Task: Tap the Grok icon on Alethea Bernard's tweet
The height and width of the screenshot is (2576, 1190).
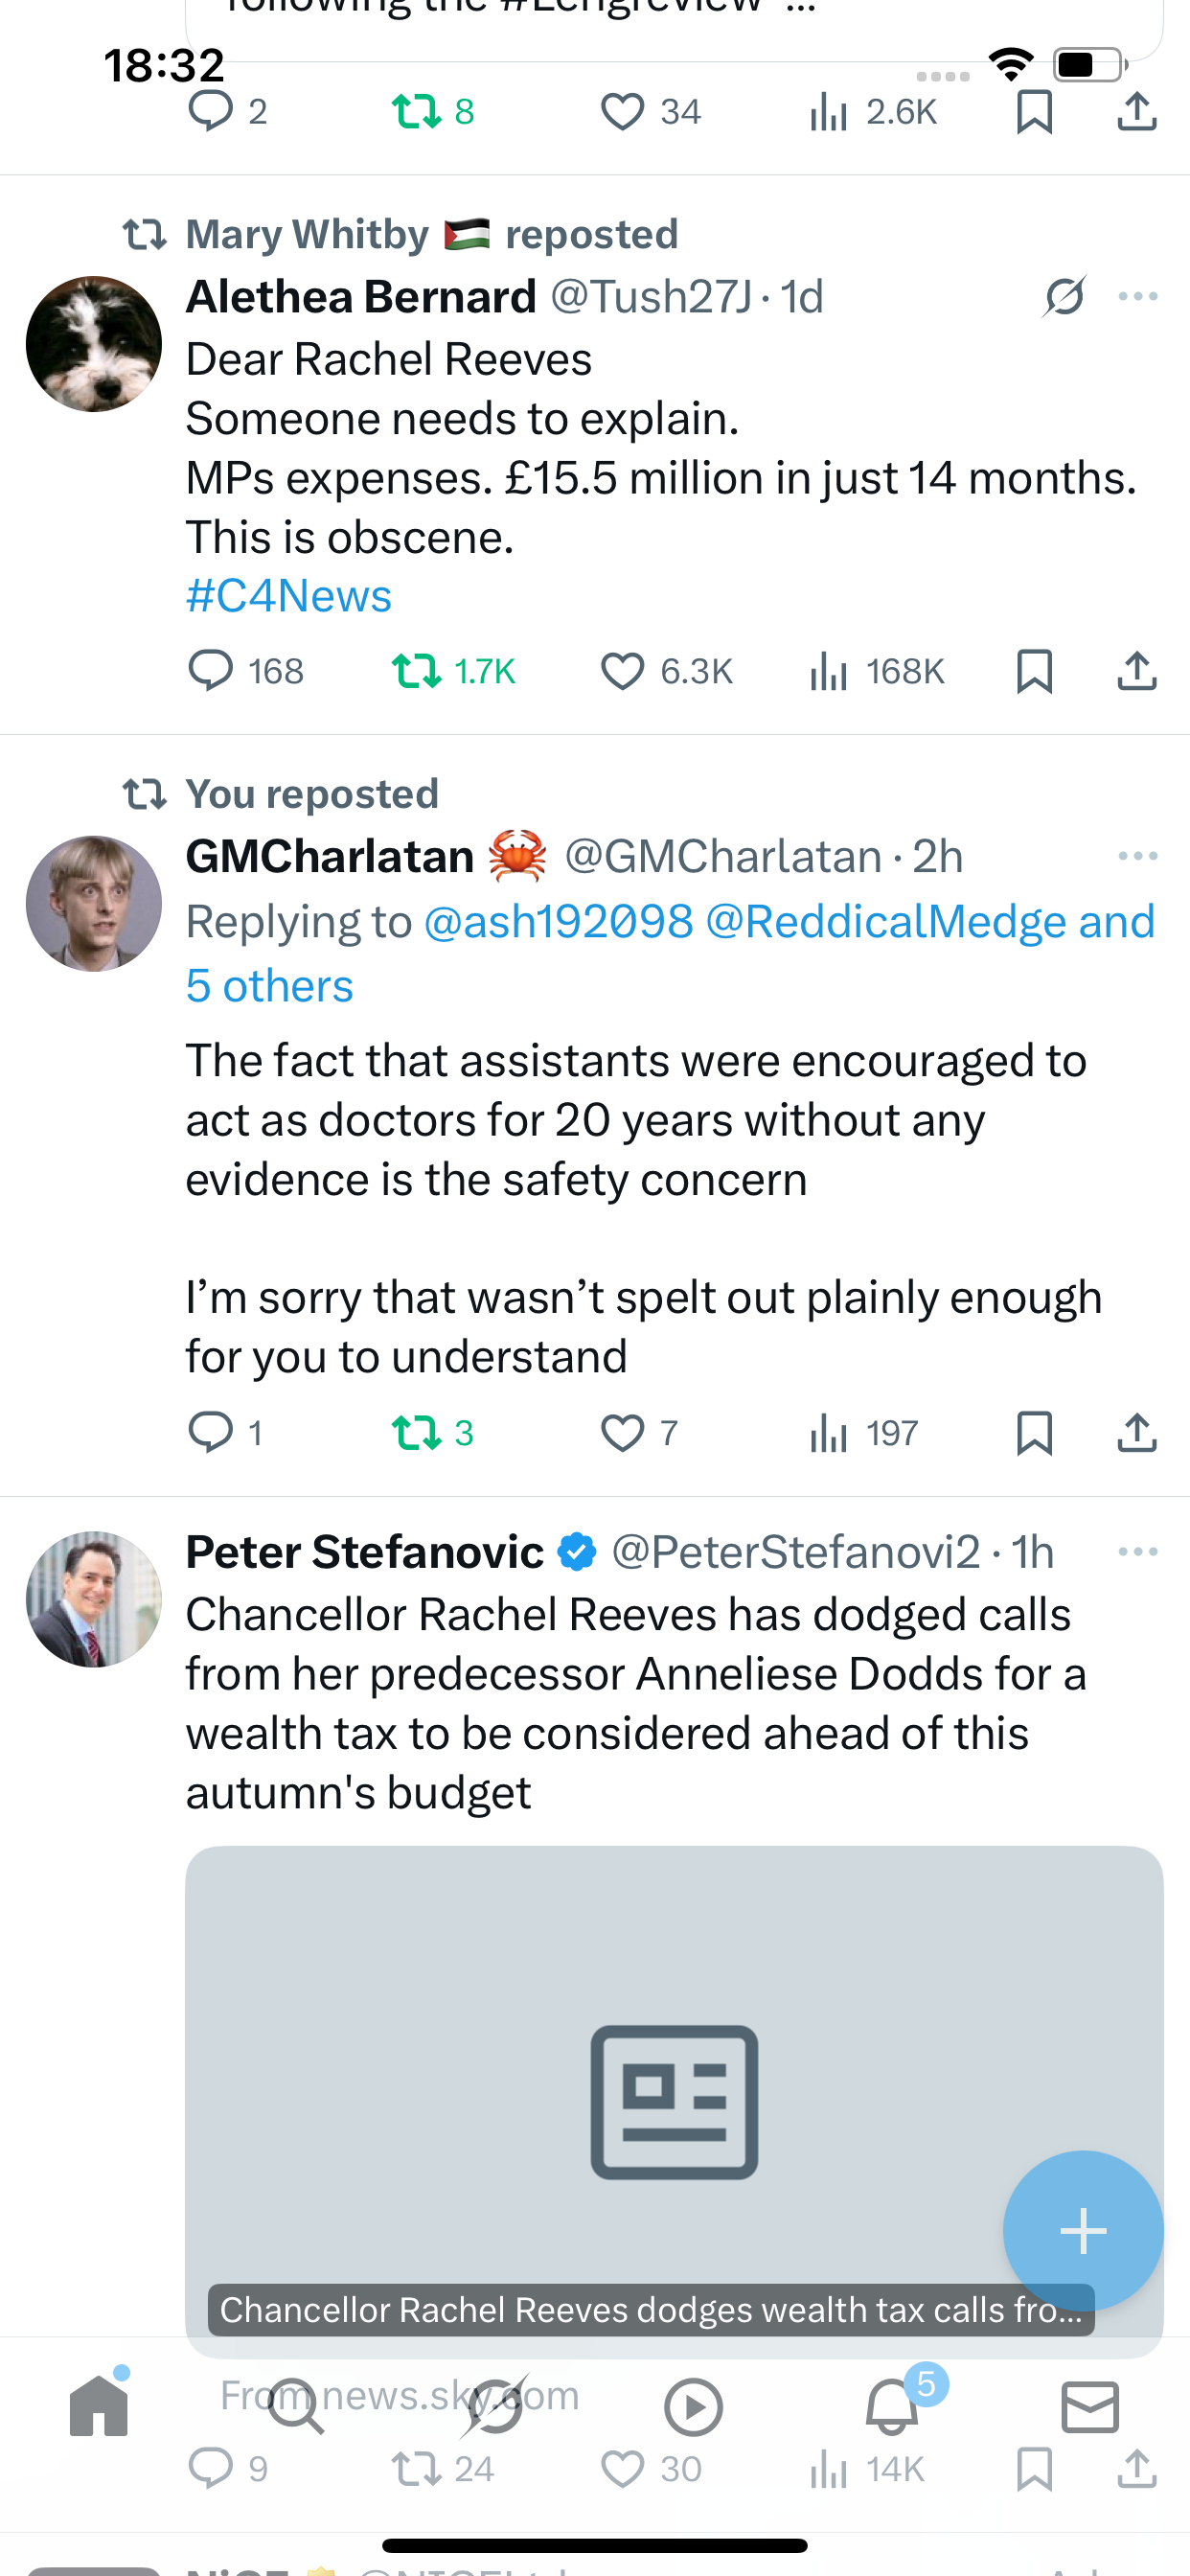Action: pos(1064,296)
